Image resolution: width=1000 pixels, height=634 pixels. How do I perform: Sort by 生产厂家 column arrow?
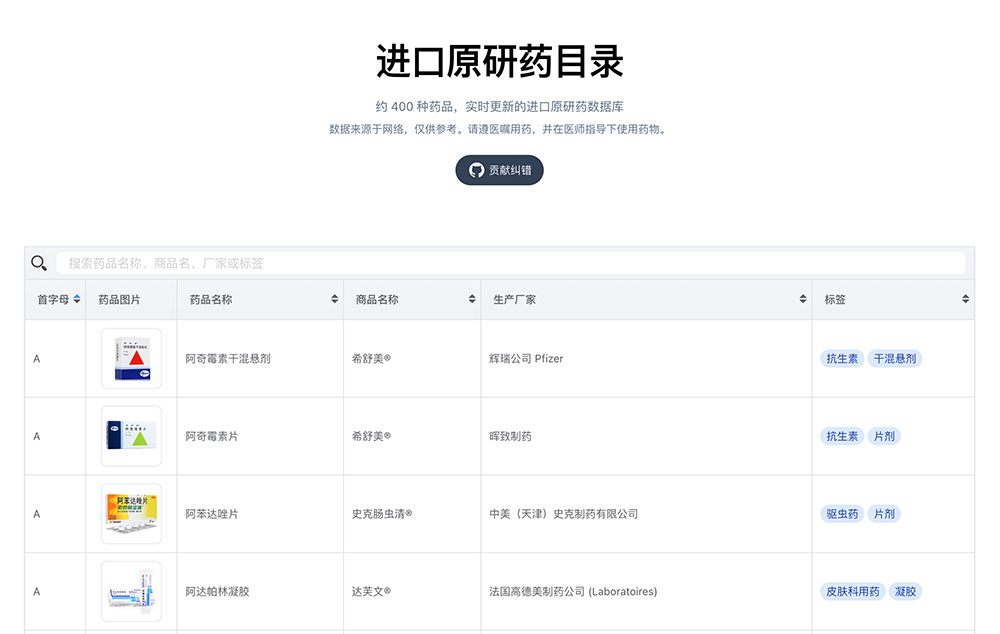click(x=803, y=299)
